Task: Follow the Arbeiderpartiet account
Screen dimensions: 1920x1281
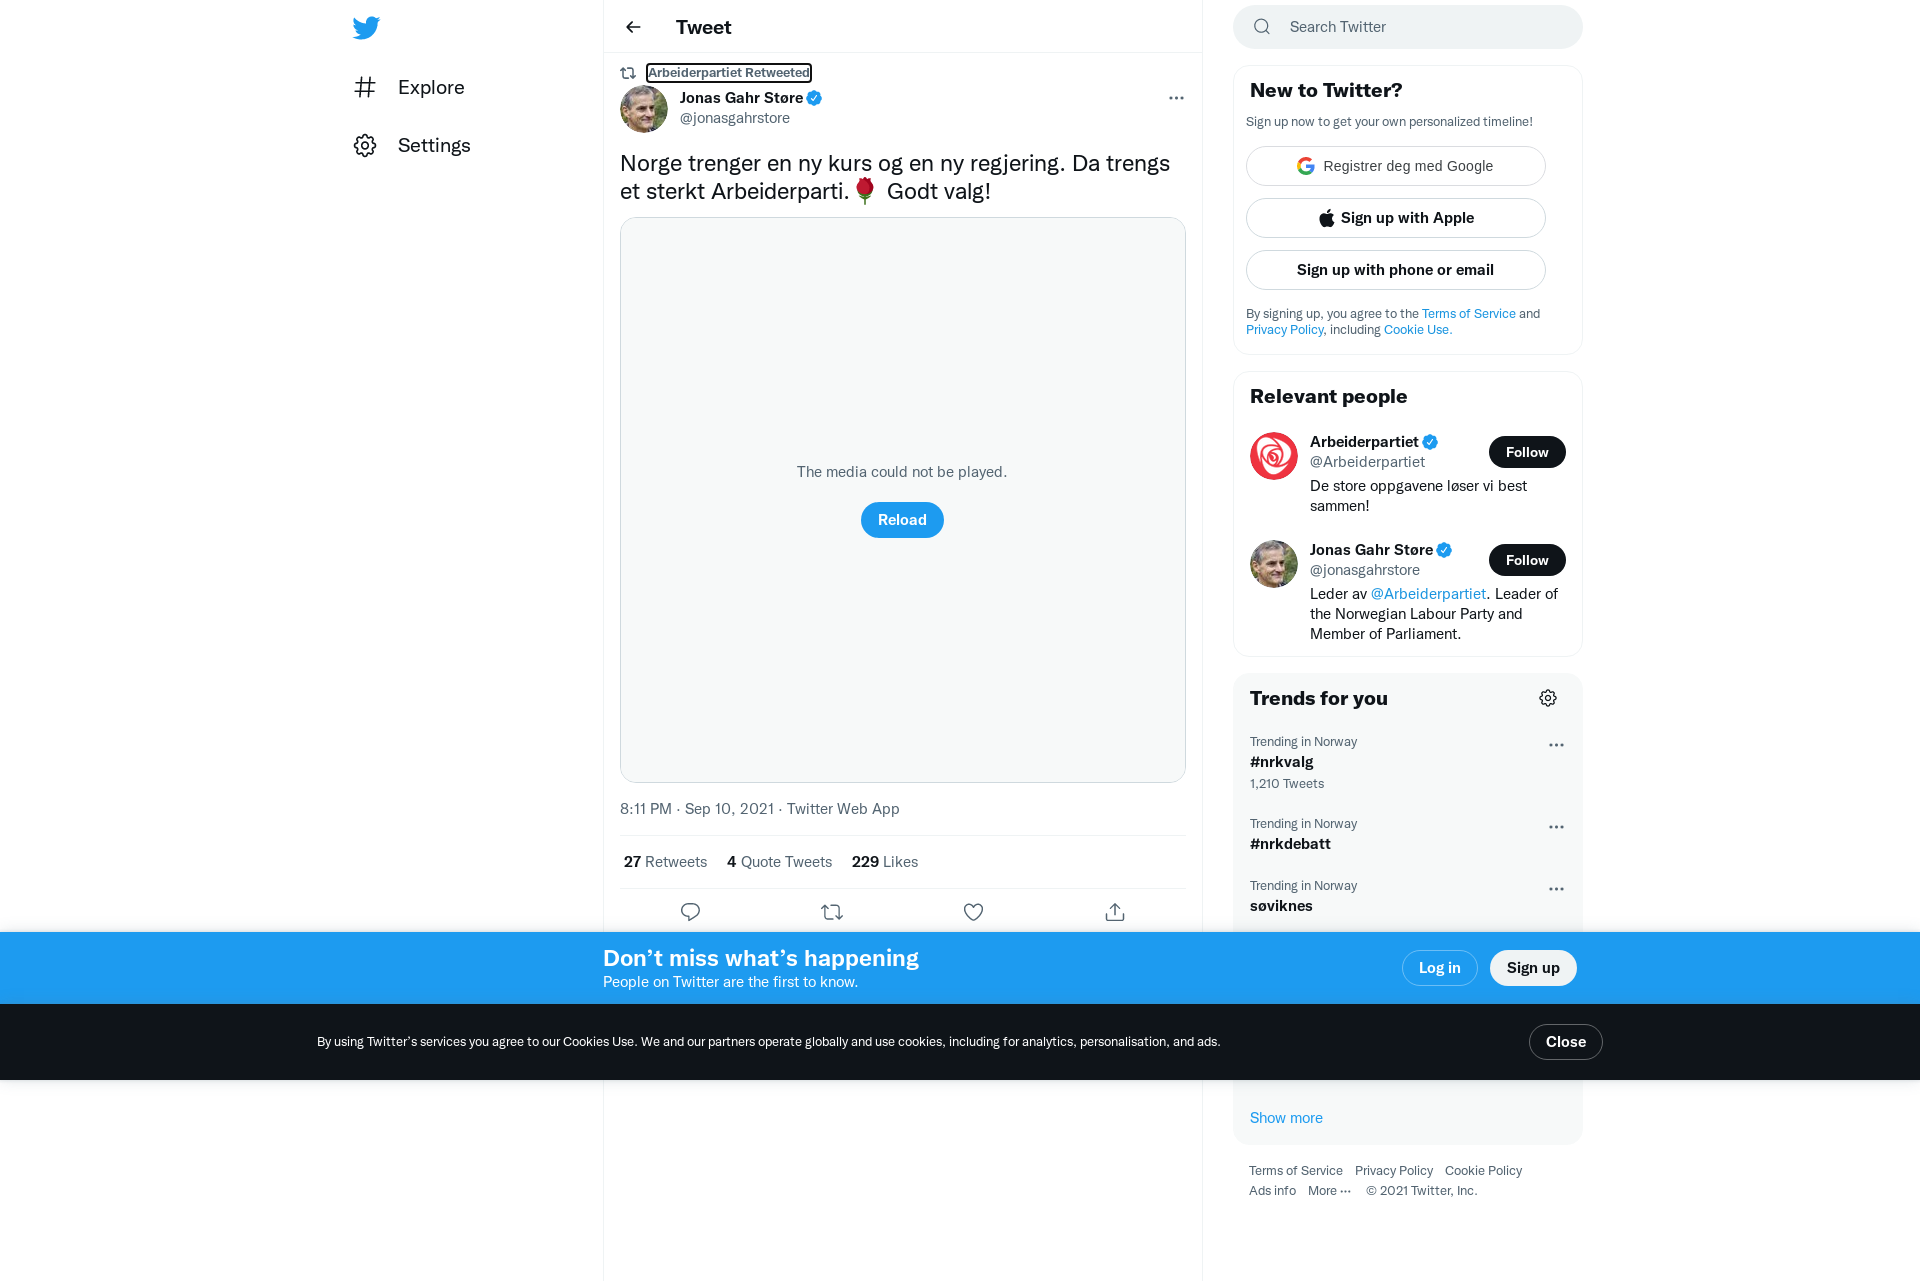Action: click(1527, 452)
